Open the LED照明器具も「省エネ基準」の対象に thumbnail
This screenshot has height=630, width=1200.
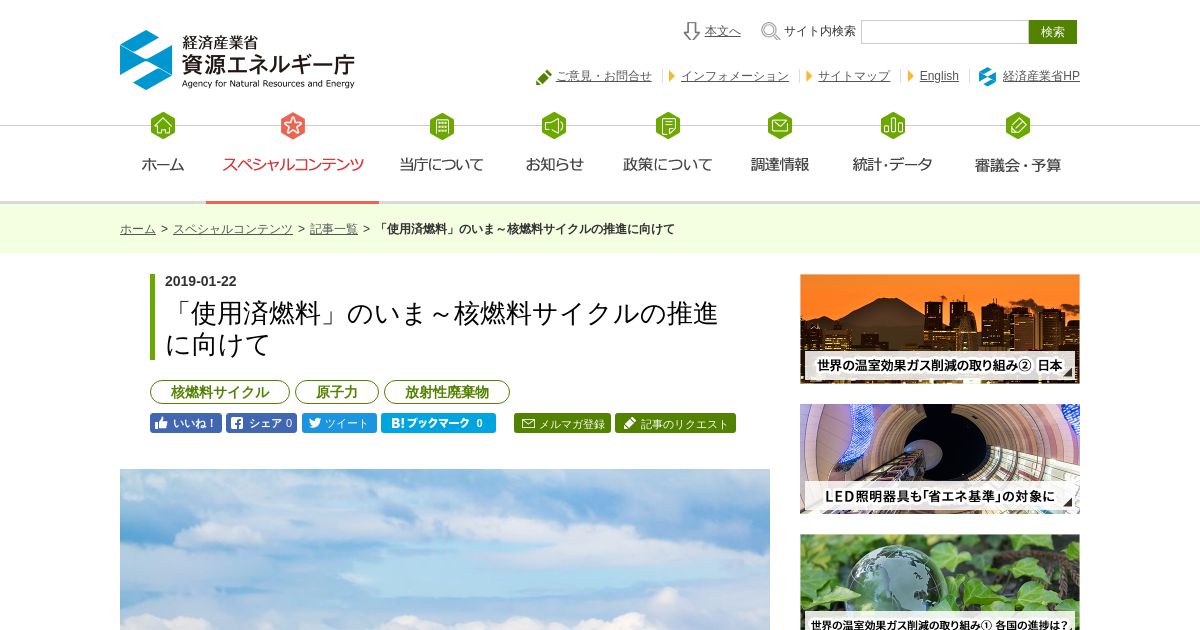pos(940,459)
